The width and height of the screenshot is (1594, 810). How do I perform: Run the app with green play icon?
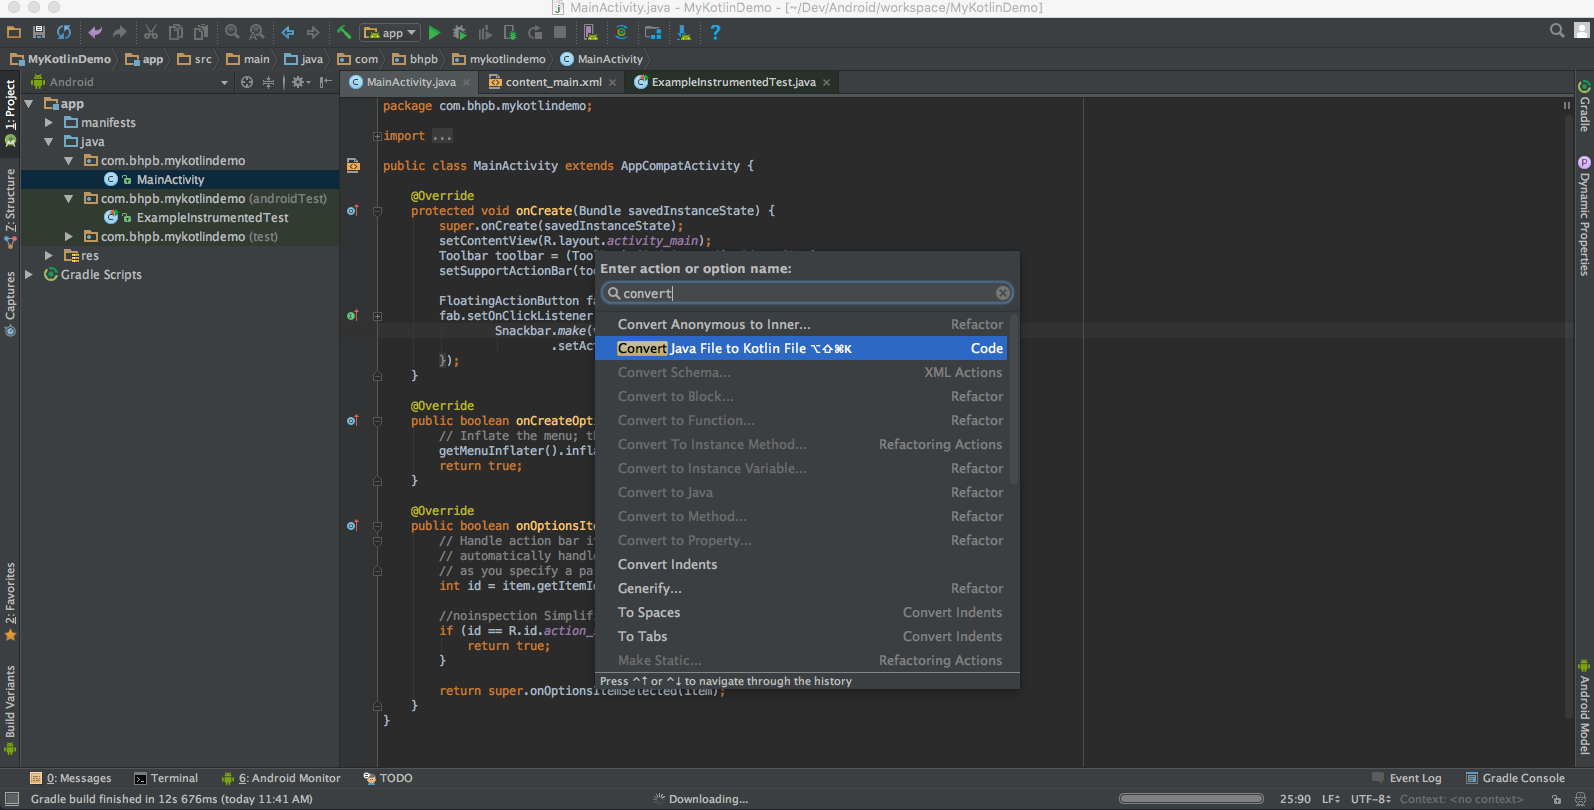click(434, 32)
